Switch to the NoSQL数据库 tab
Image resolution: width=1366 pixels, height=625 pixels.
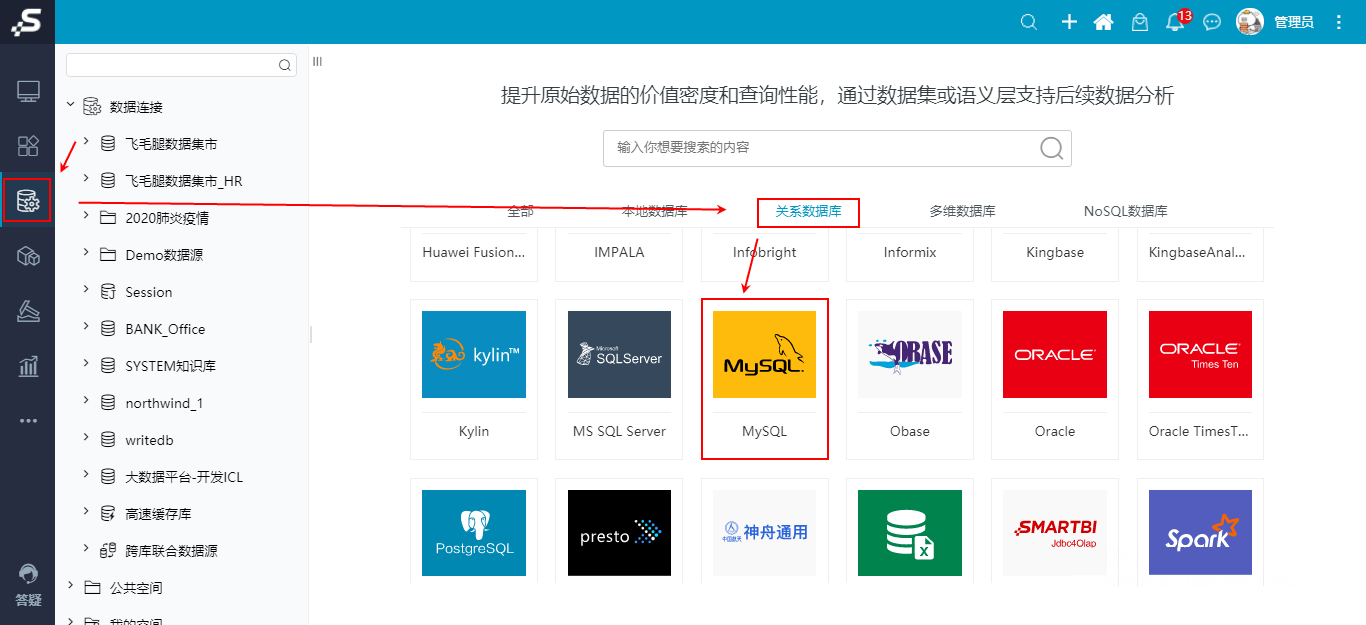point(1126,211)
